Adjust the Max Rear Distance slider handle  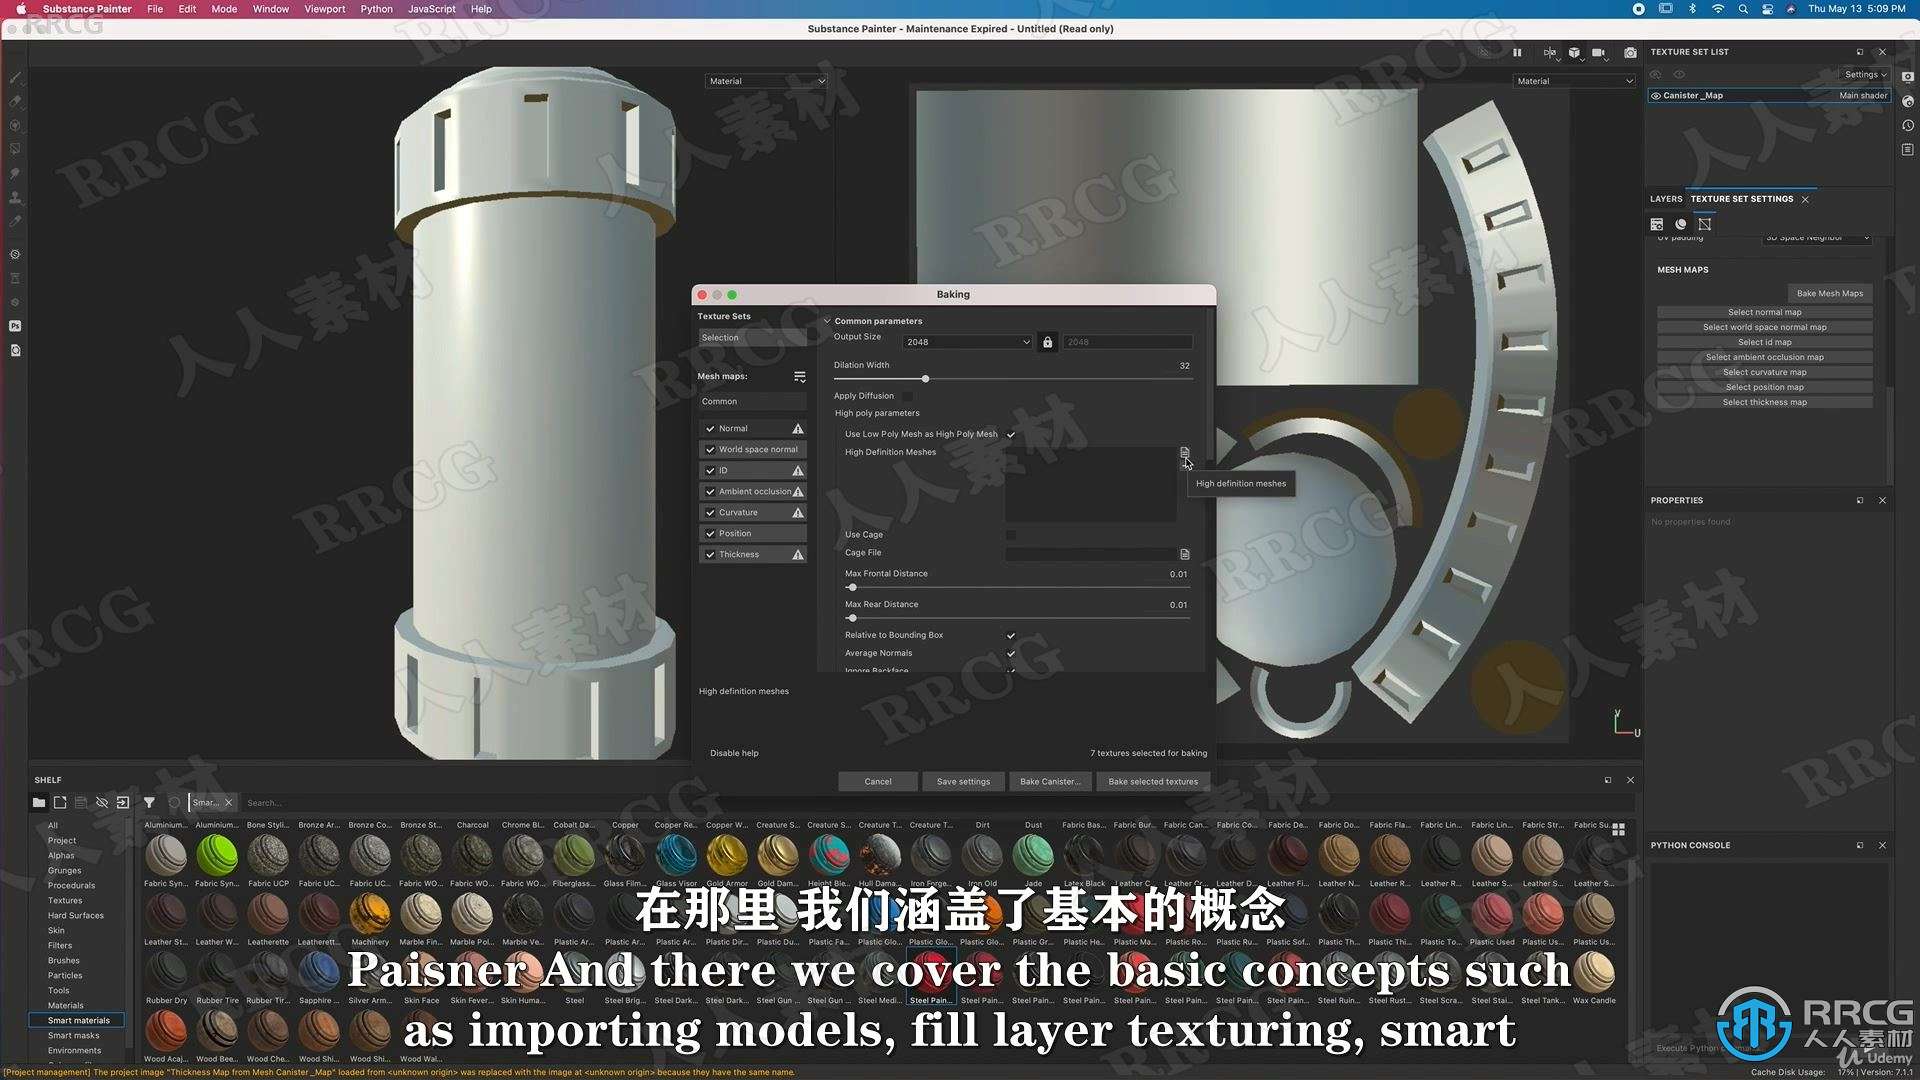pyautogui.click(x=852, y=618)
